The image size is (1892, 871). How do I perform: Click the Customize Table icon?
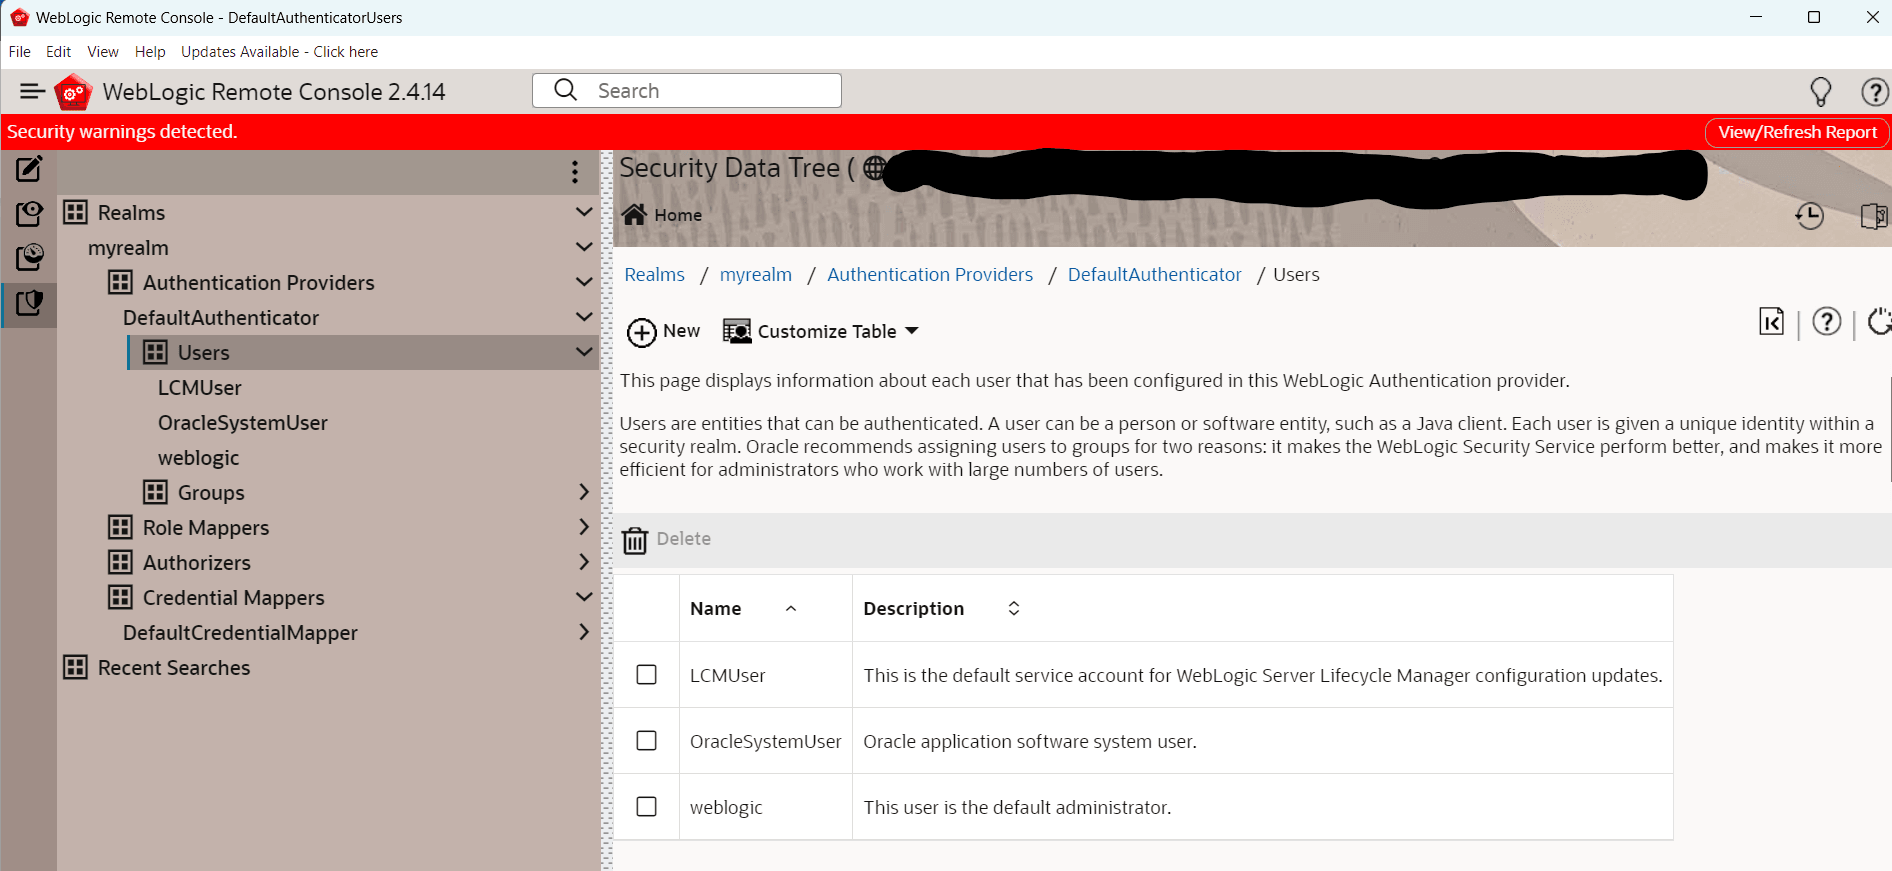click(x=737, y=331)
